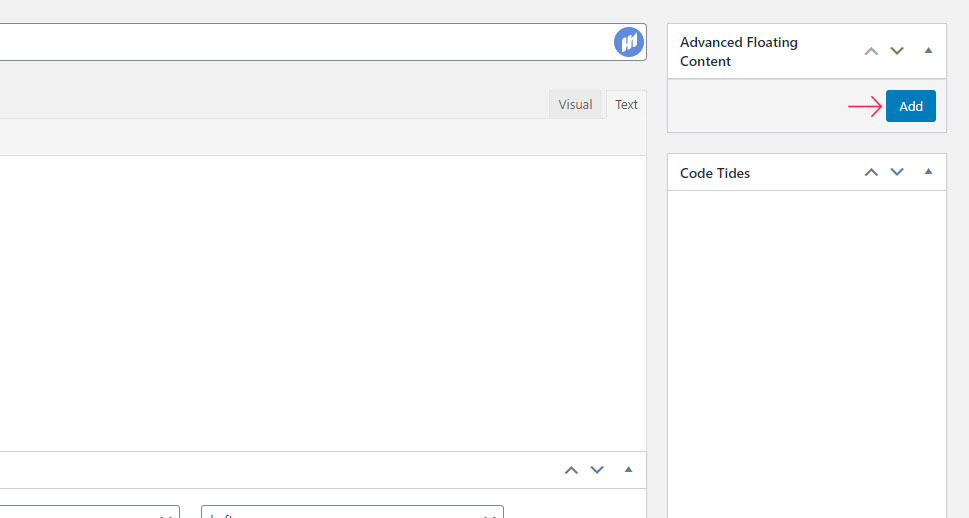This screenshot has height=518, width=969.
Task: Click inside the main content editor area
Action: pyautogui.click(x=323, y=303)
